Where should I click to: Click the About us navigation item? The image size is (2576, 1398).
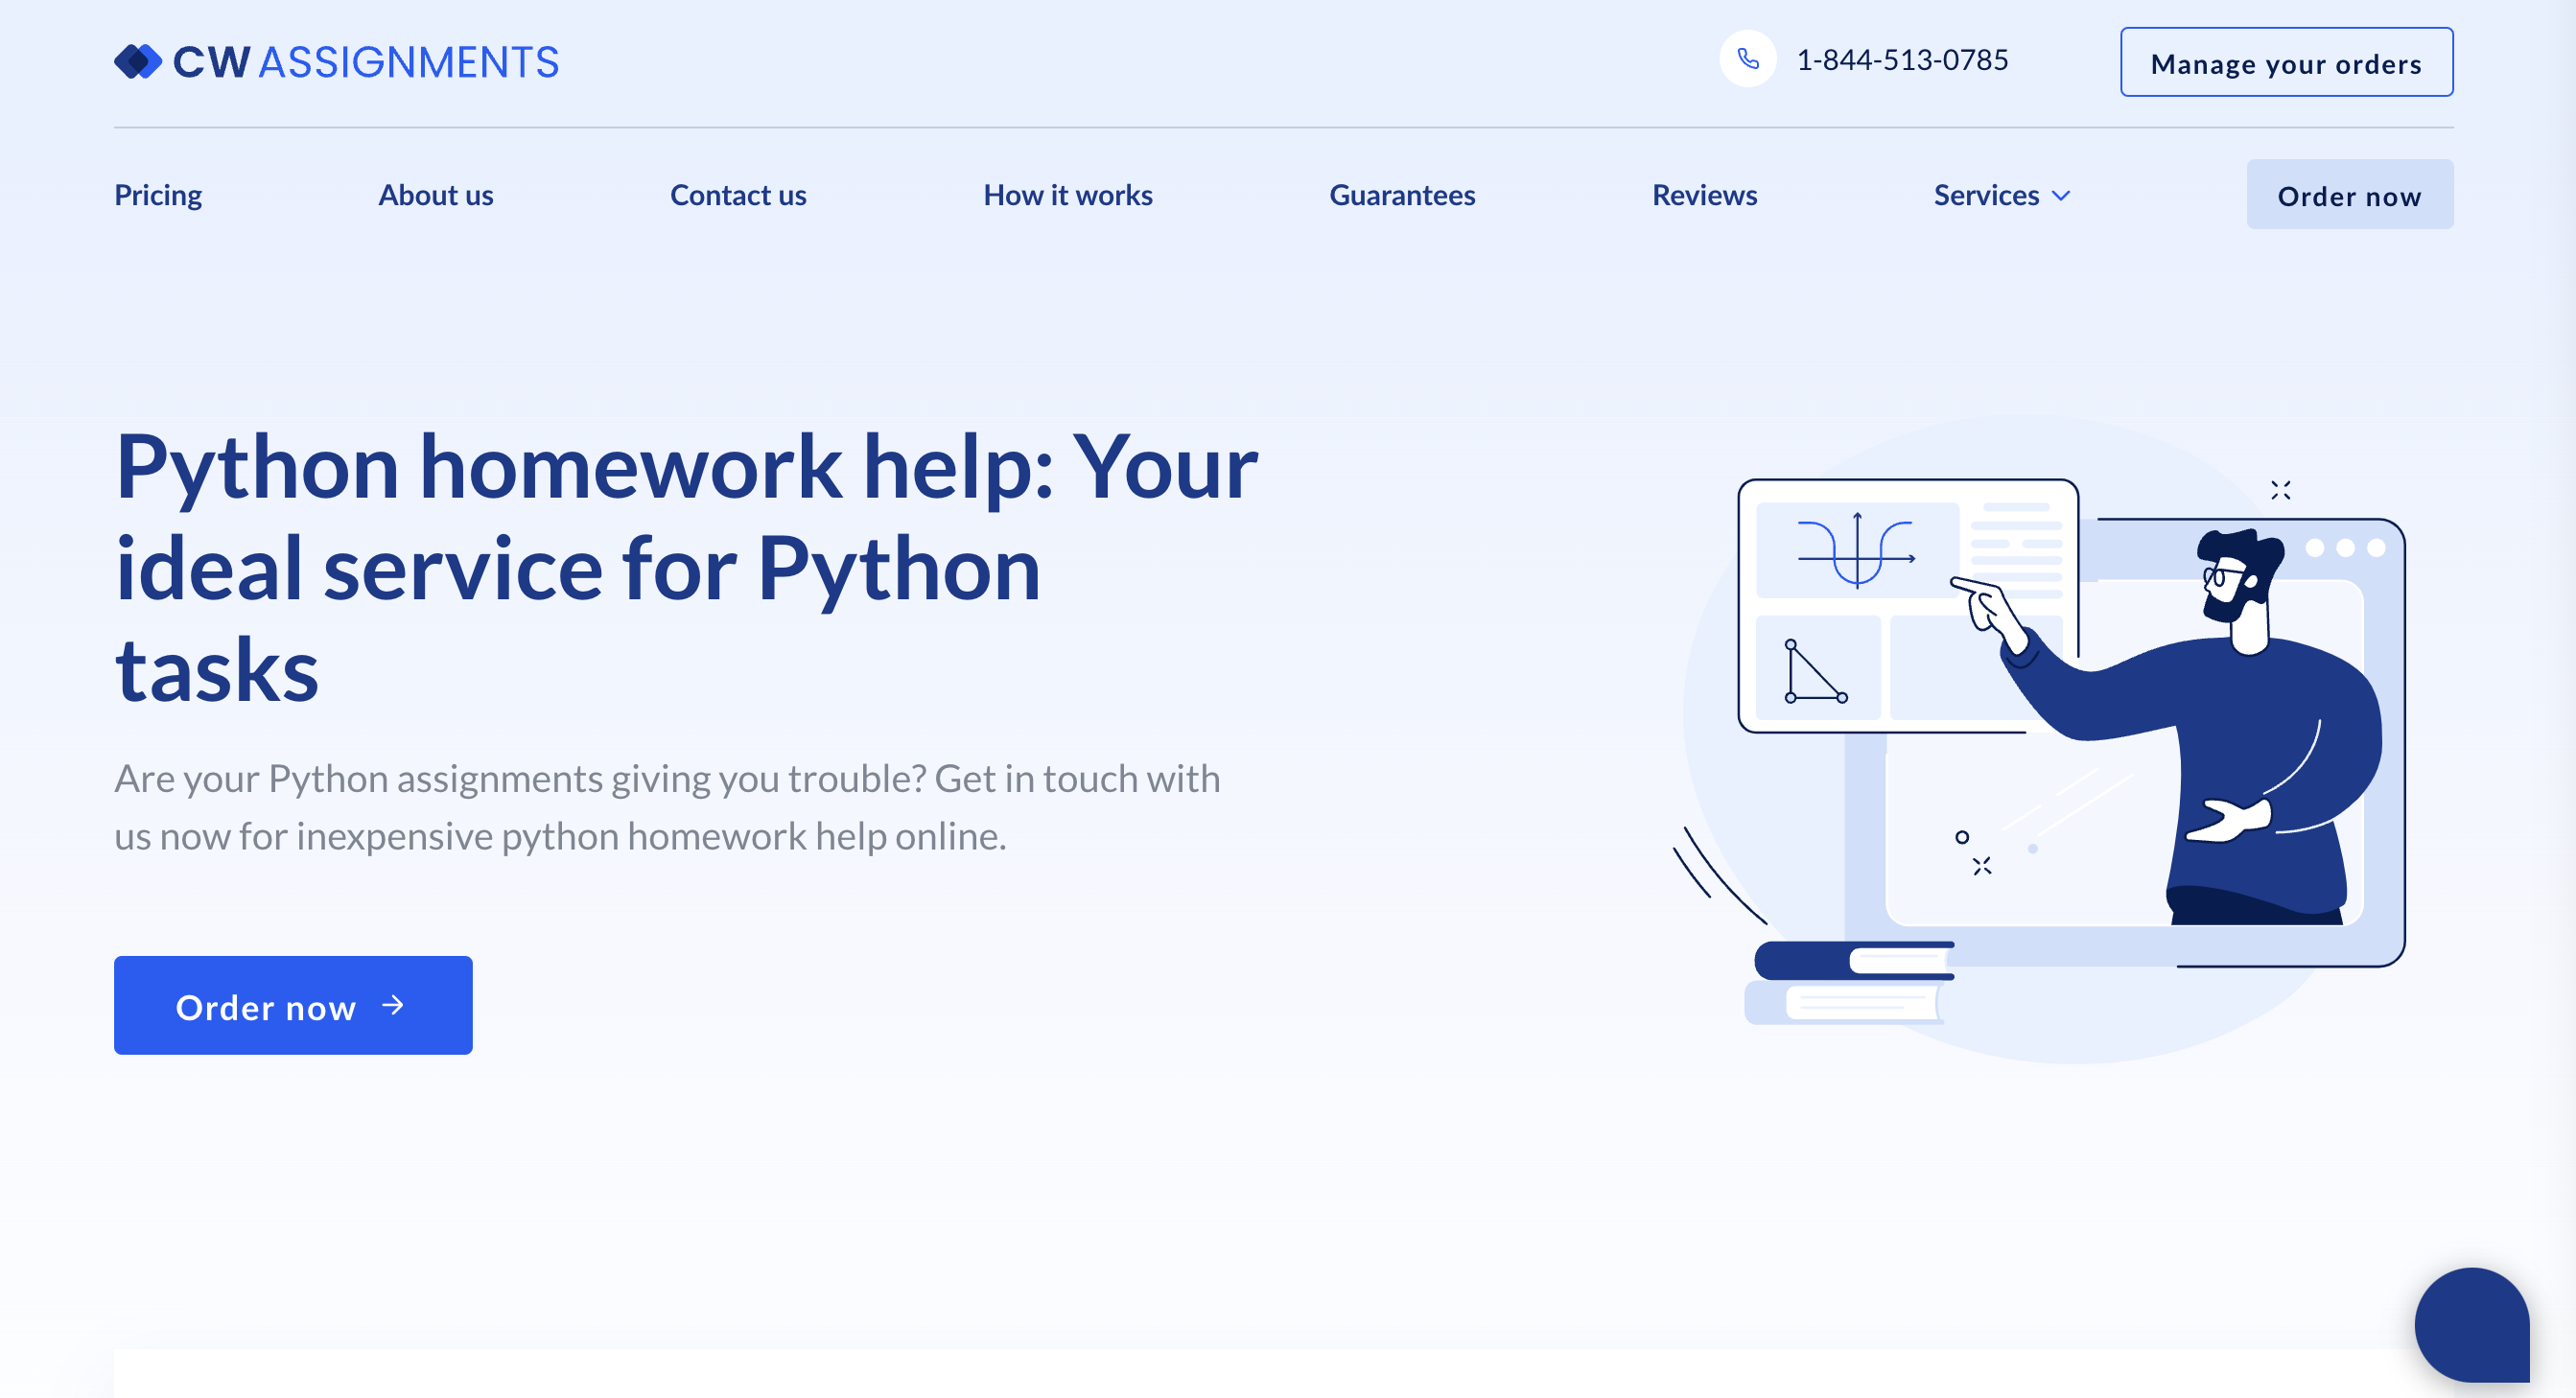435,193
